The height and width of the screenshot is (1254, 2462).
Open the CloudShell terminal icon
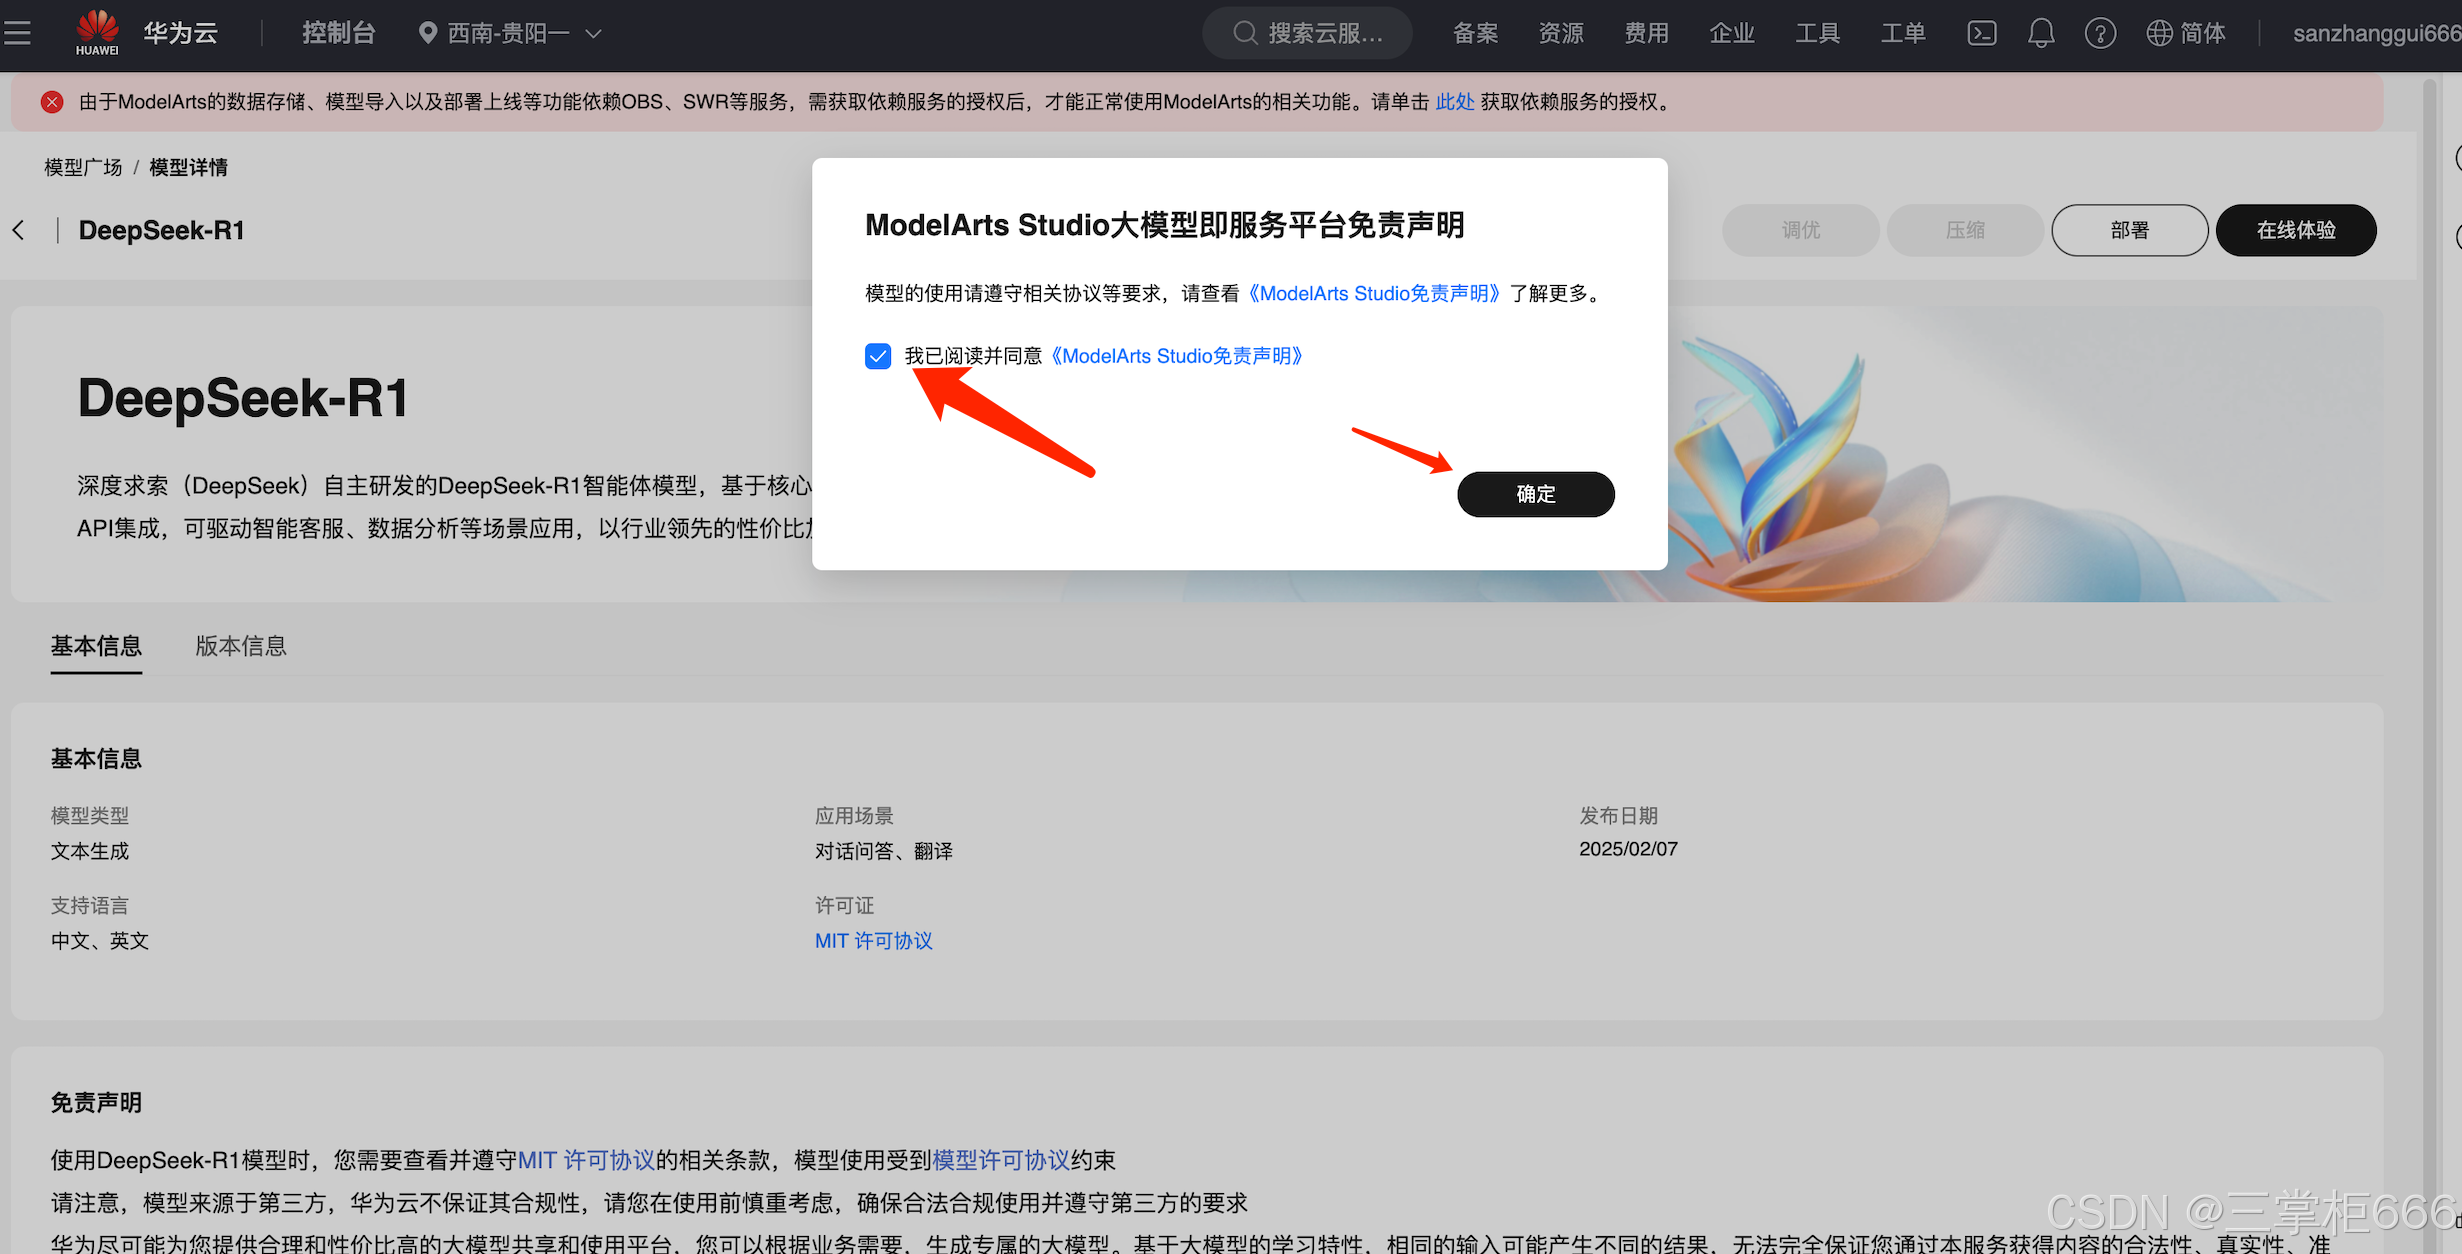pyautogui.click(x=1981, y=33)
